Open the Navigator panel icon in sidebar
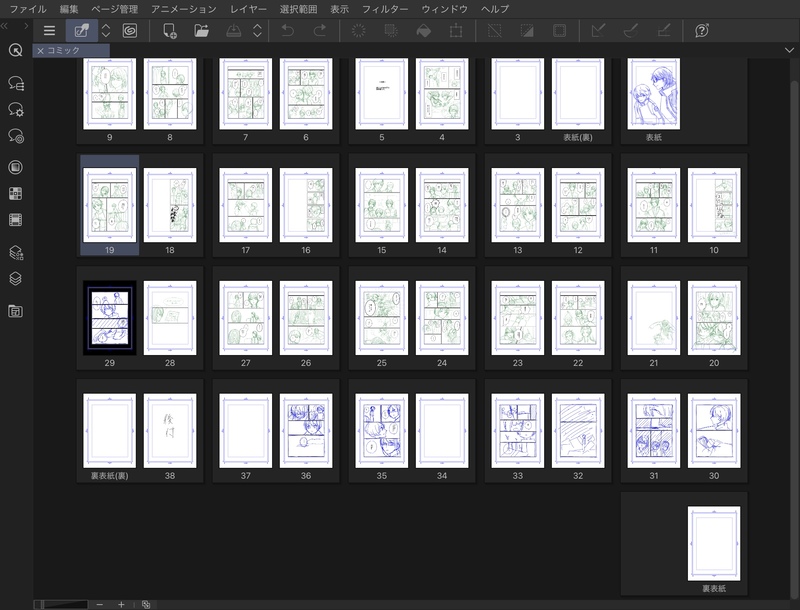This screenshot has height=610, width=800. coord(15,311)
